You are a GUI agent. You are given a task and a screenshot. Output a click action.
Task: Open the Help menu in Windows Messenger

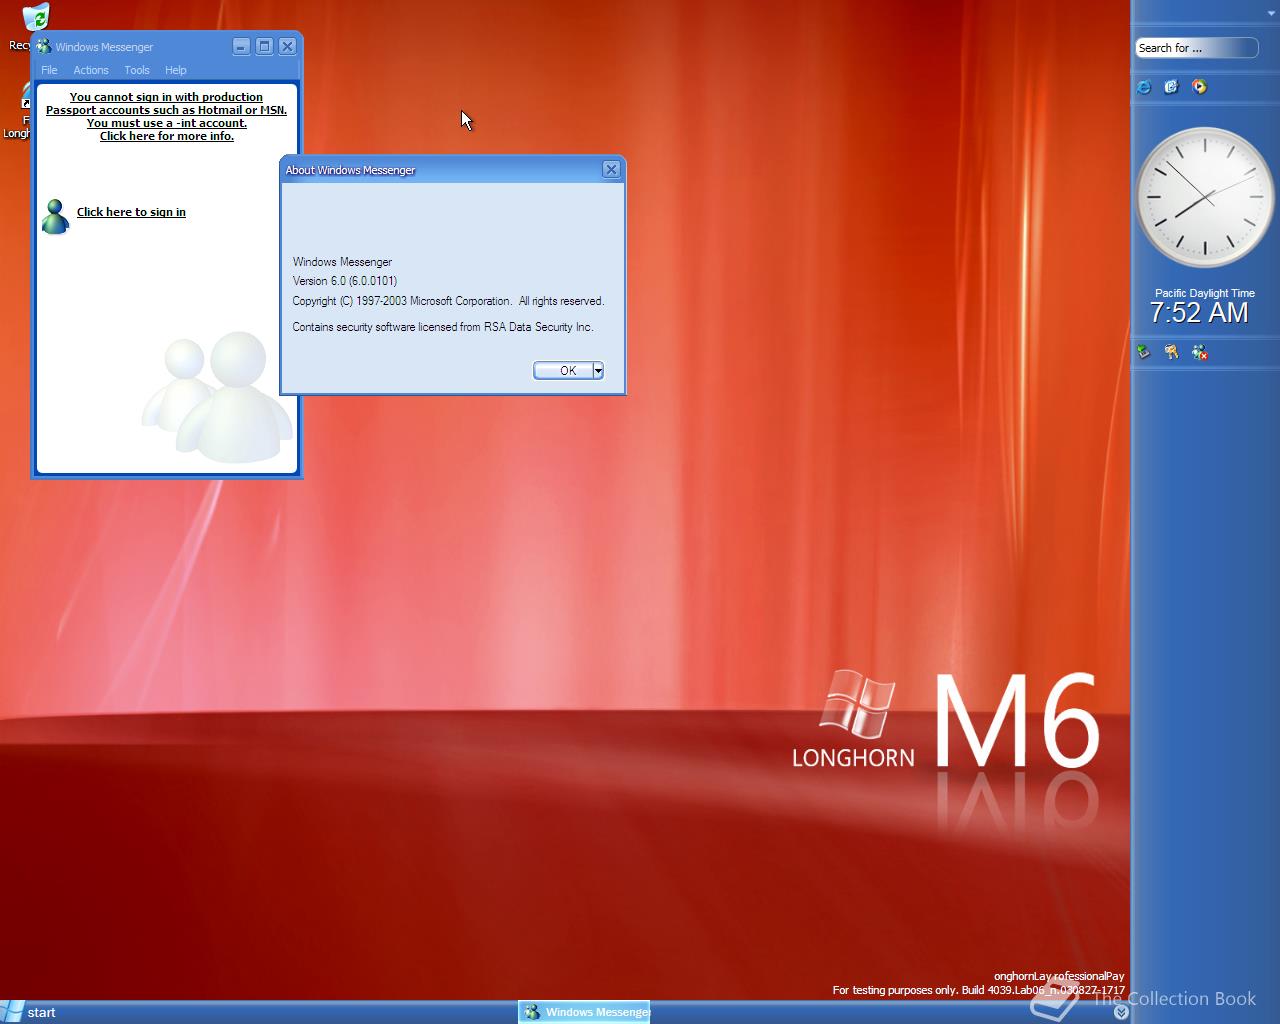point(176,70)
